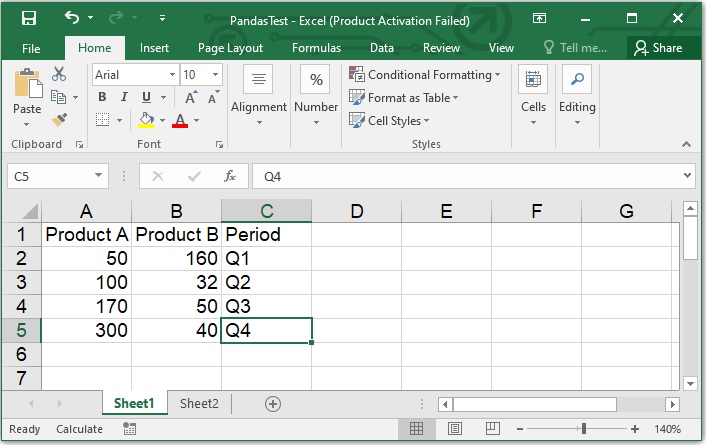Click the Insert Function fx icon
The width and height of the screenshot is (706, 445).
click(x=229, y=176)
